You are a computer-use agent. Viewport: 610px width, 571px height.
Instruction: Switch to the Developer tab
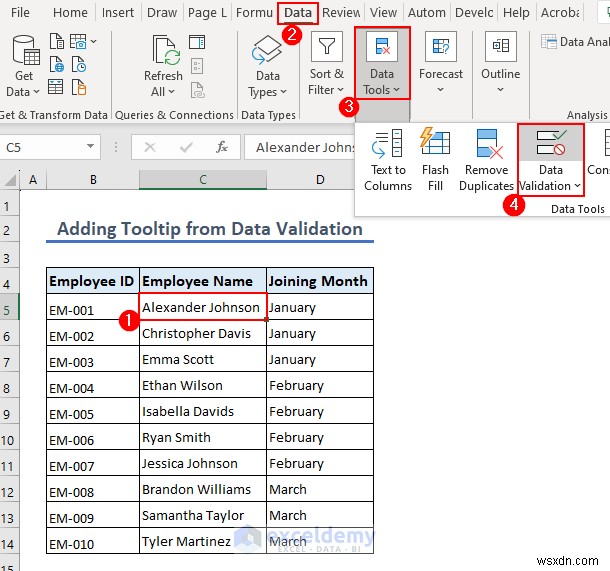(474, 13)
